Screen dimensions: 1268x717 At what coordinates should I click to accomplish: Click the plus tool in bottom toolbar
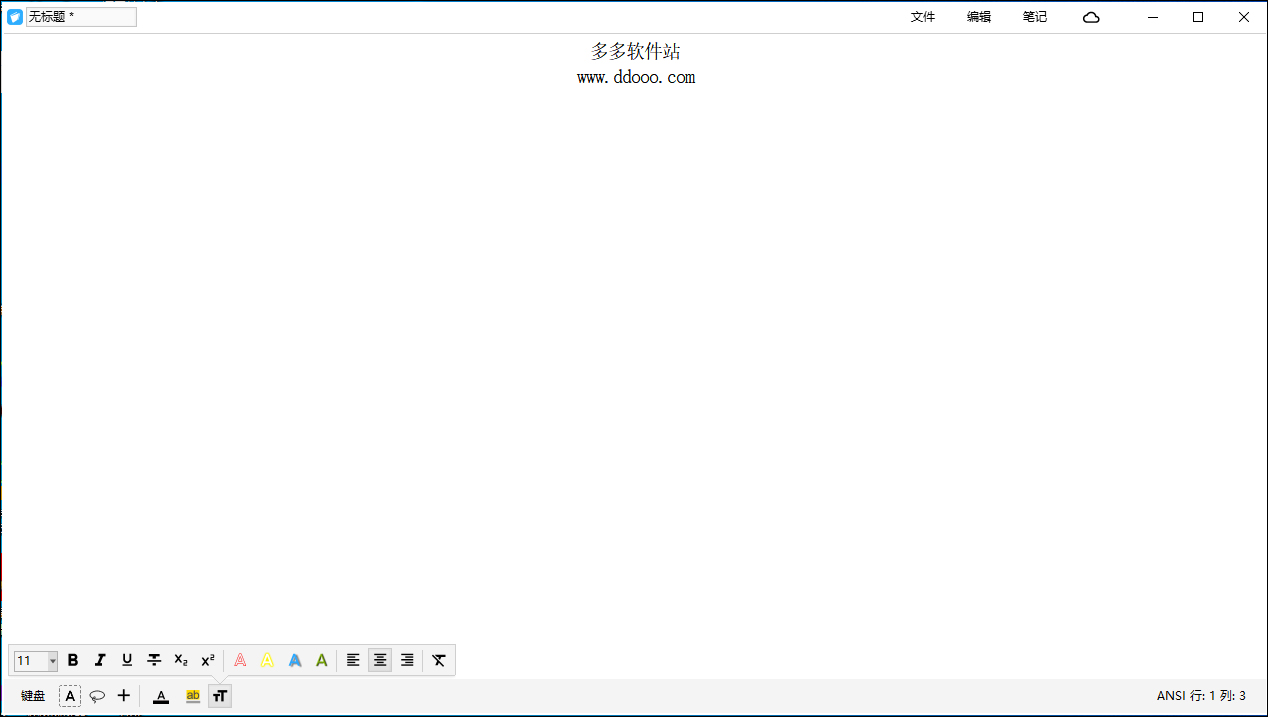pos(123,695)
